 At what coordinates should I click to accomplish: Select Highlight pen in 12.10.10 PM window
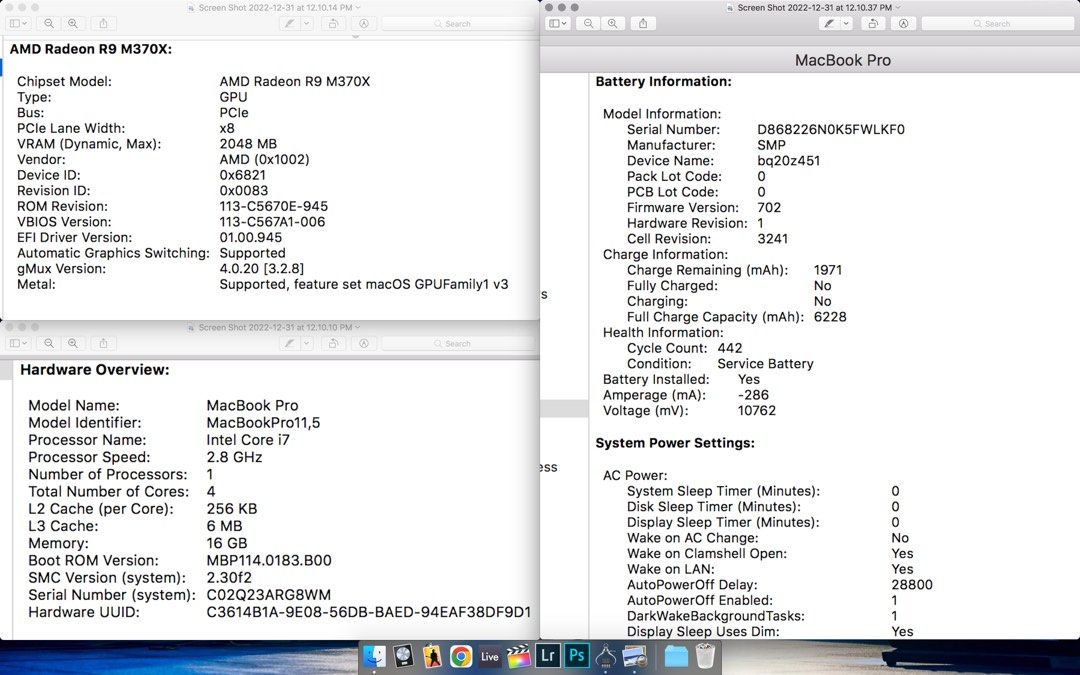291,343
